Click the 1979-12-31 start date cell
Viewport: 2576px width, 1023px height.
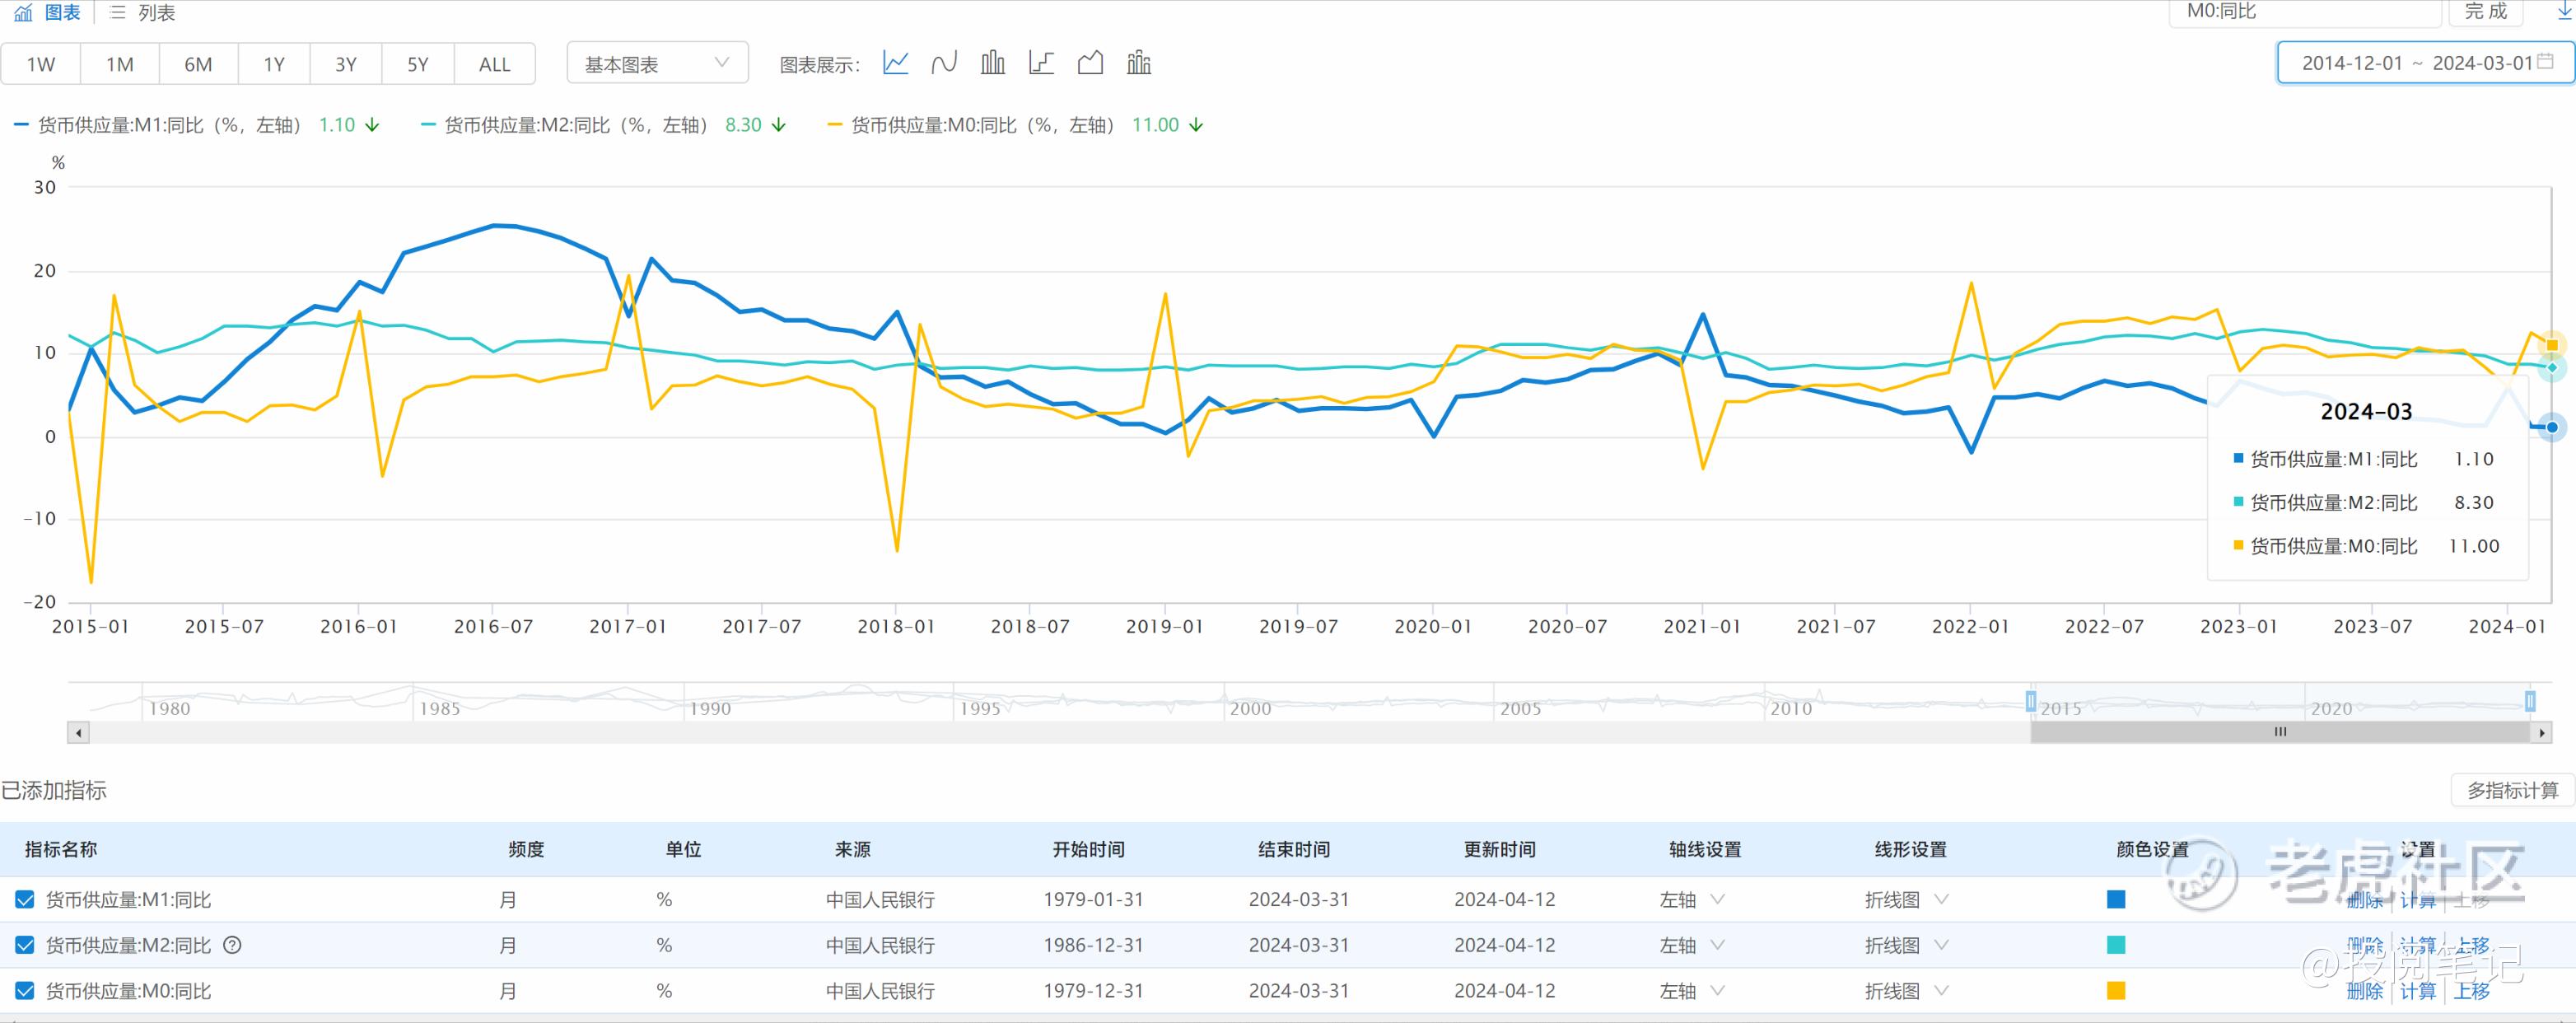[x=1093, y=991]
